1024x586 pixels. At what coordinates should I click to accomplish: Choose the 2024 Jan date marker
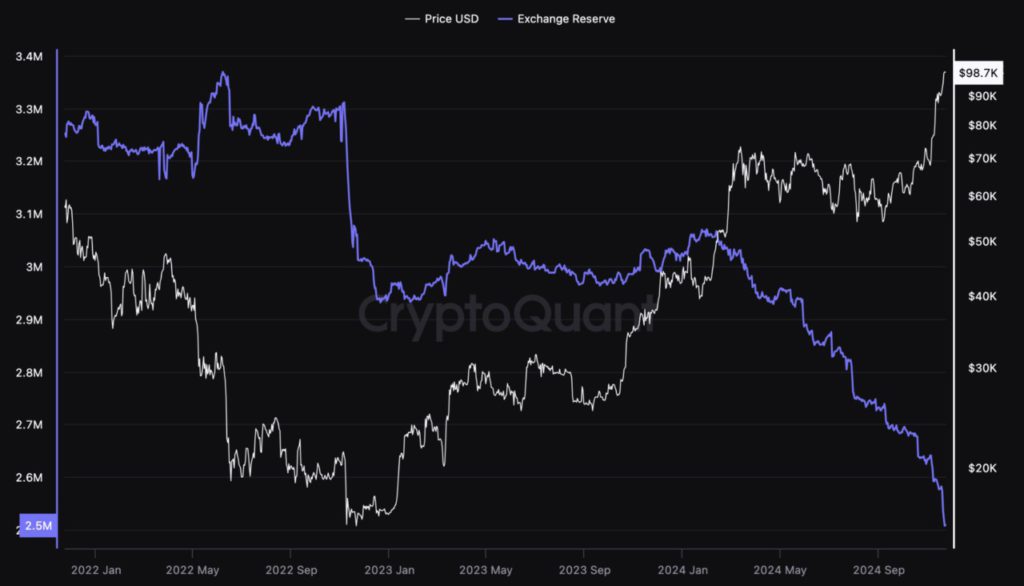(682, 570)
